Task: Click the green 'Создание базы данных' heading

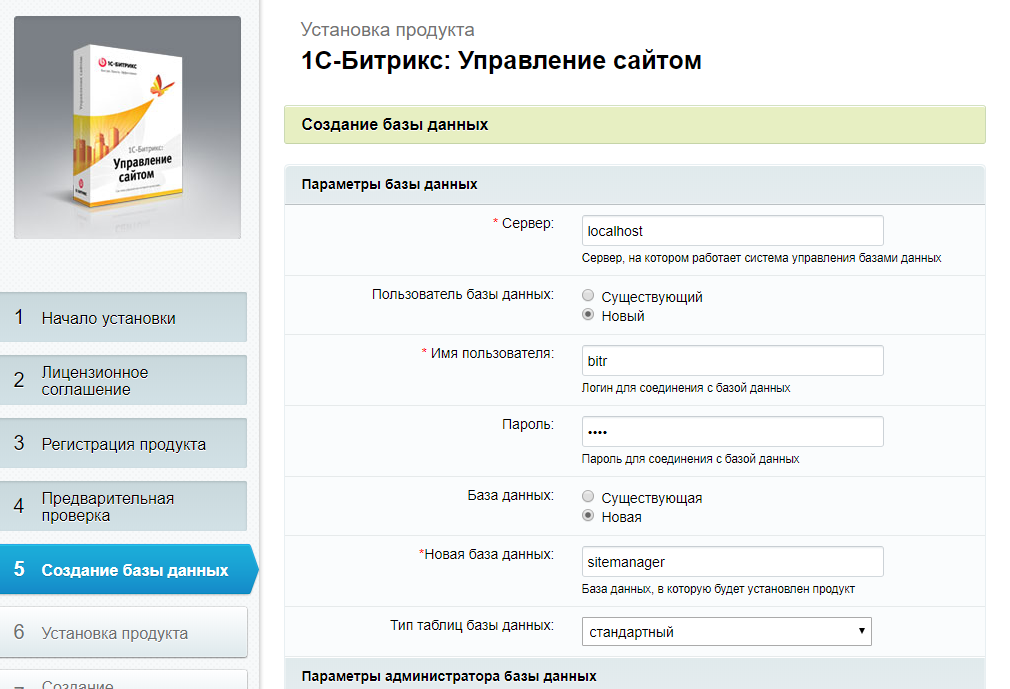Action: tap(634, 124)
